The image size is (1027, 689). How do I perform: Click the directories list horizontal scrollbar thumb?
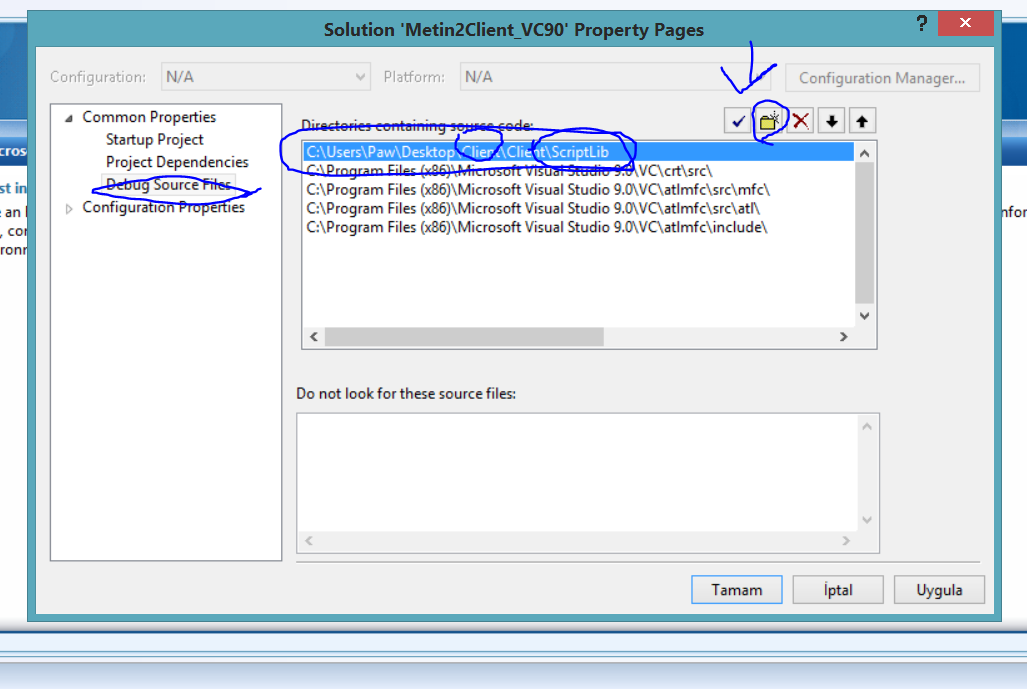coord(464,337)
